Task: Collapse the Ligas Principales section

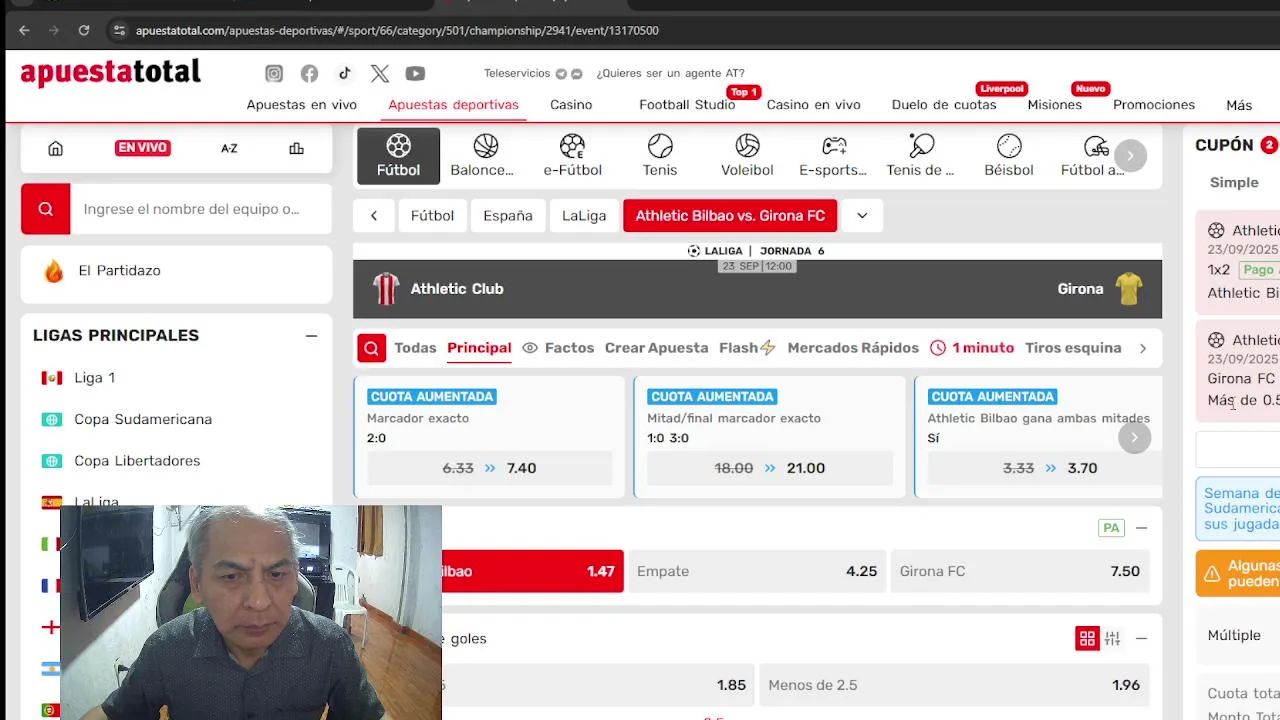Action: (311, 336)
